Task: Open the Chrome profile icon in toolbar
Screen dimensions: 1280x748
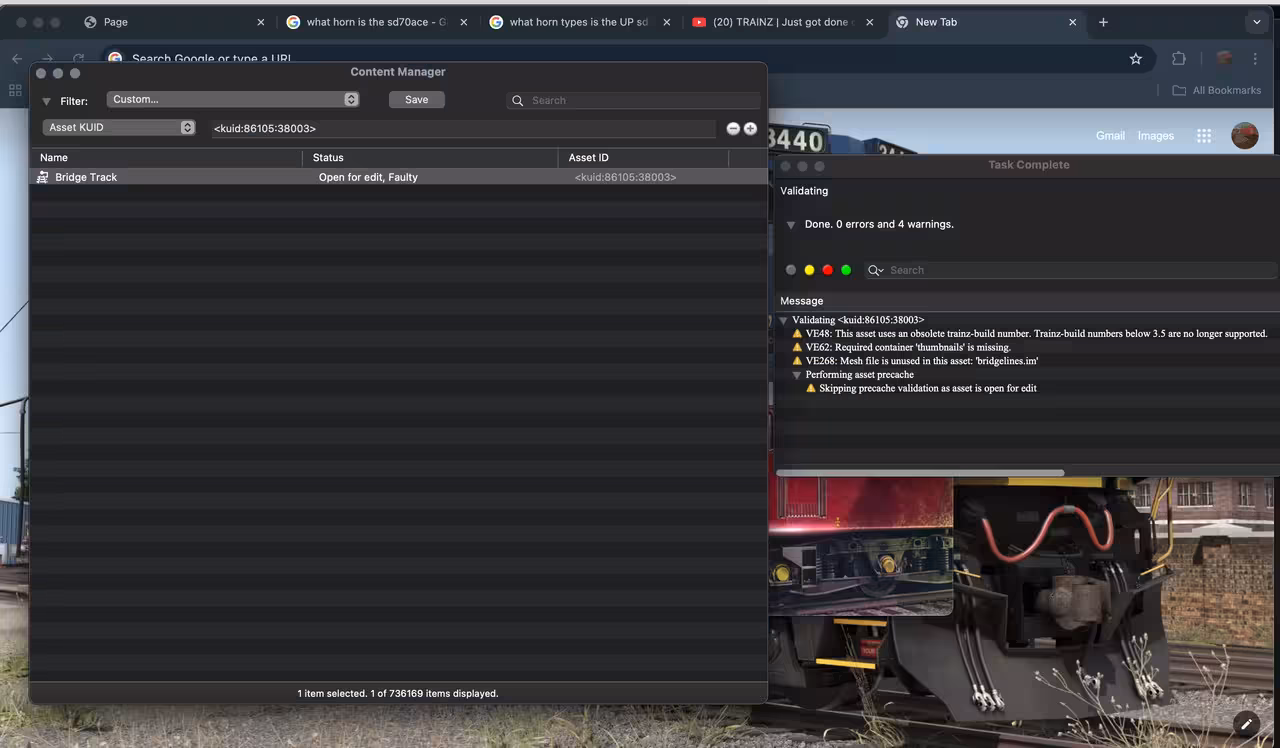Action: pos(1224,59)
